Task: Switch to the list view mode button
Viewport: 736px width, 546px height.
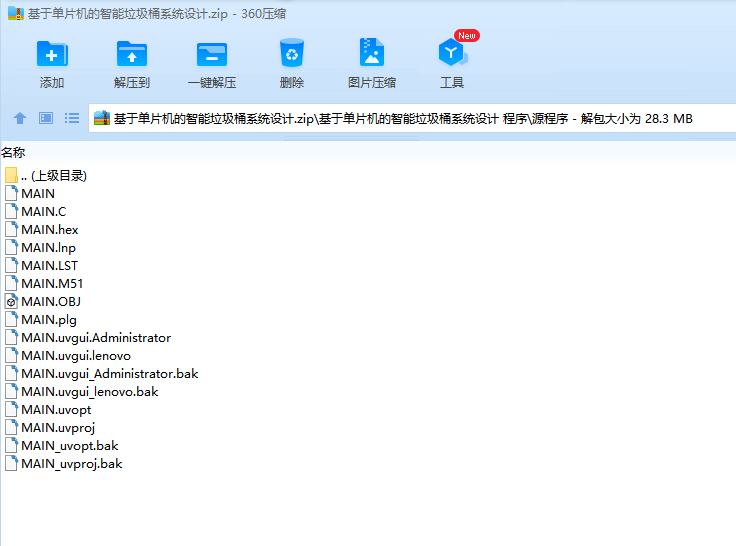Action: click(72, 118)
